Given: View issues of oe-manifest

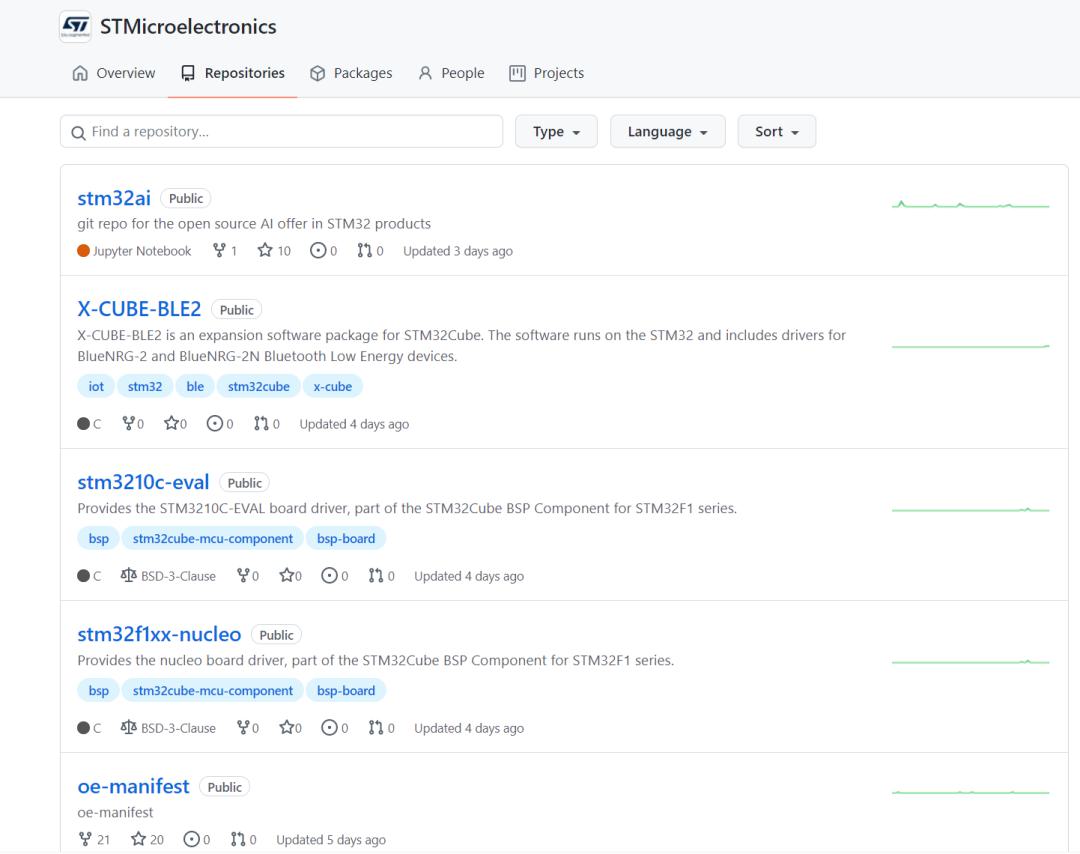Looking at the screenshot, I should pos(196,840).
